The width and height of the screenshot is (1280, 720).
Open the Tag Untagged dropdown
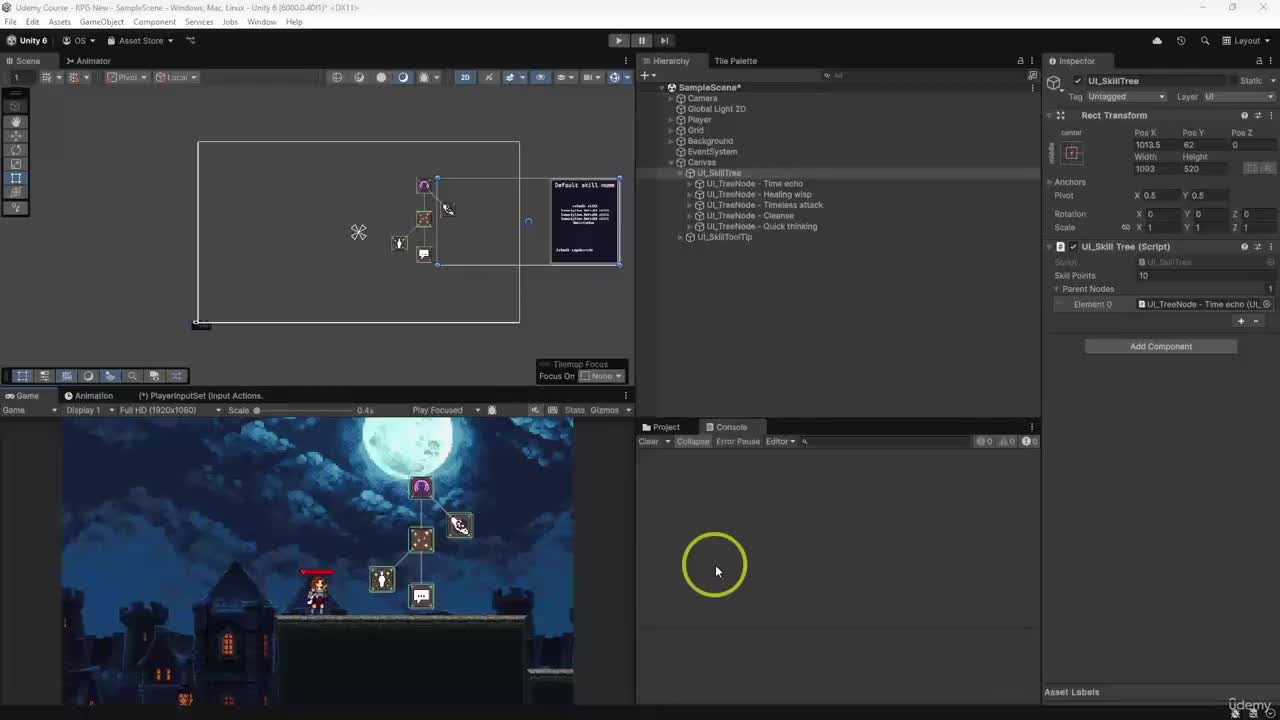(1126, 97)
